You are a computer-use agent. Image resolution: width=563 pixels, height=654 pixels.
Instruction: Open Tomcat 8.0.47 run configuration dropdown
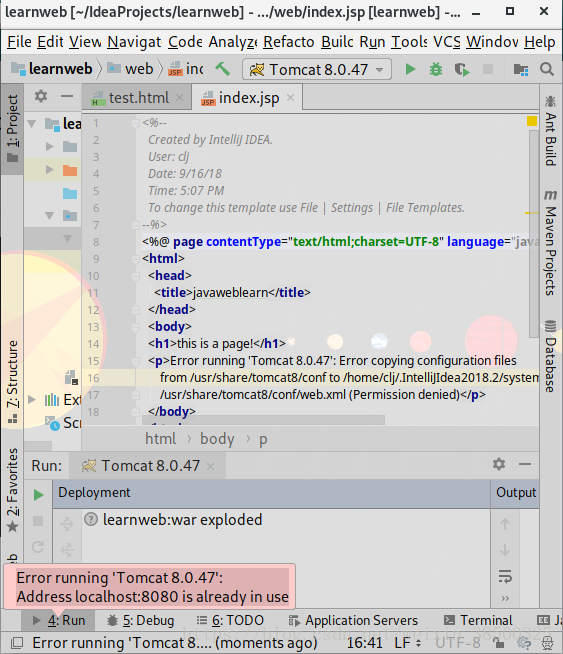[317, 69]
